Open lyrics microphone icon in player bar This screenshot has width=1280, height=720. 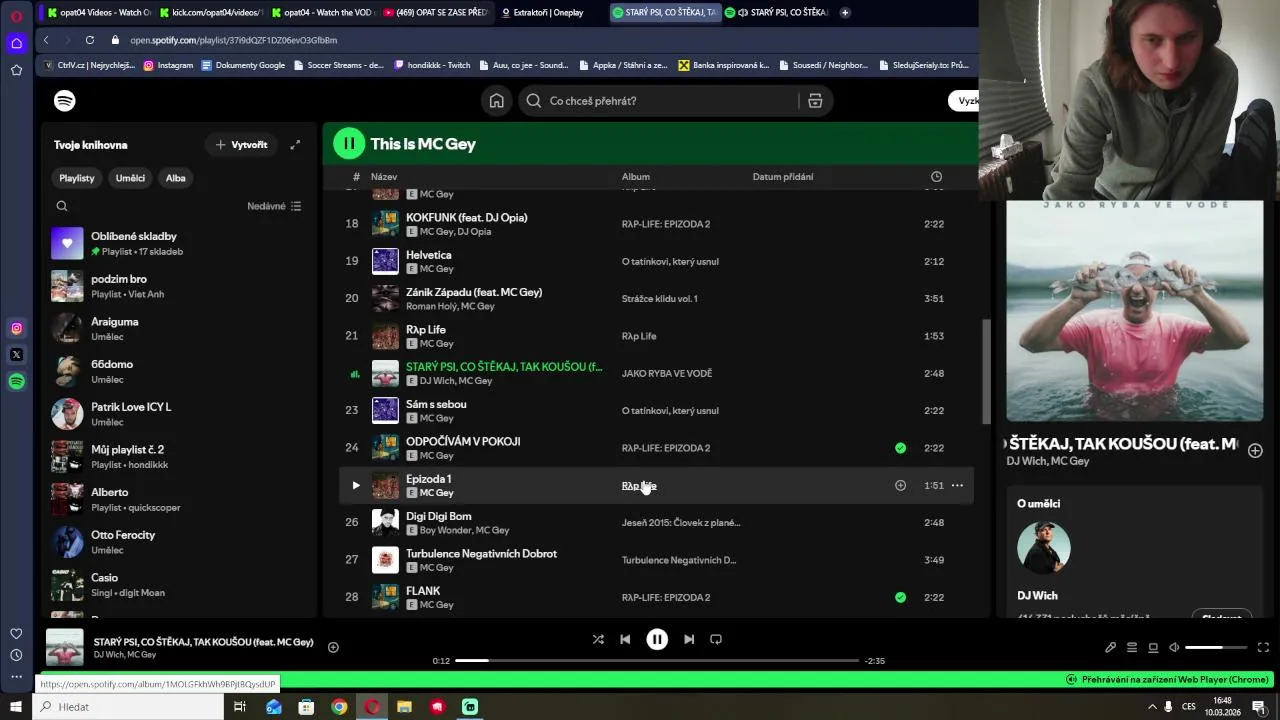click(1110, 647)
